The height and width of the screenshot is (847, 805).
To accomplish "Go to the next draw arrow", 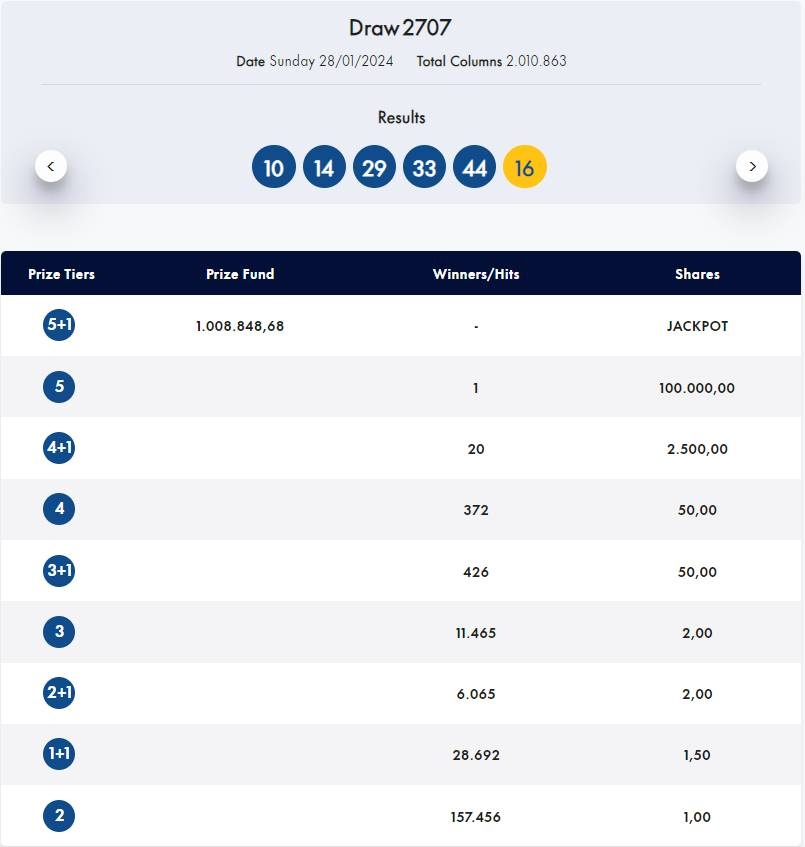I will (752, 165).
